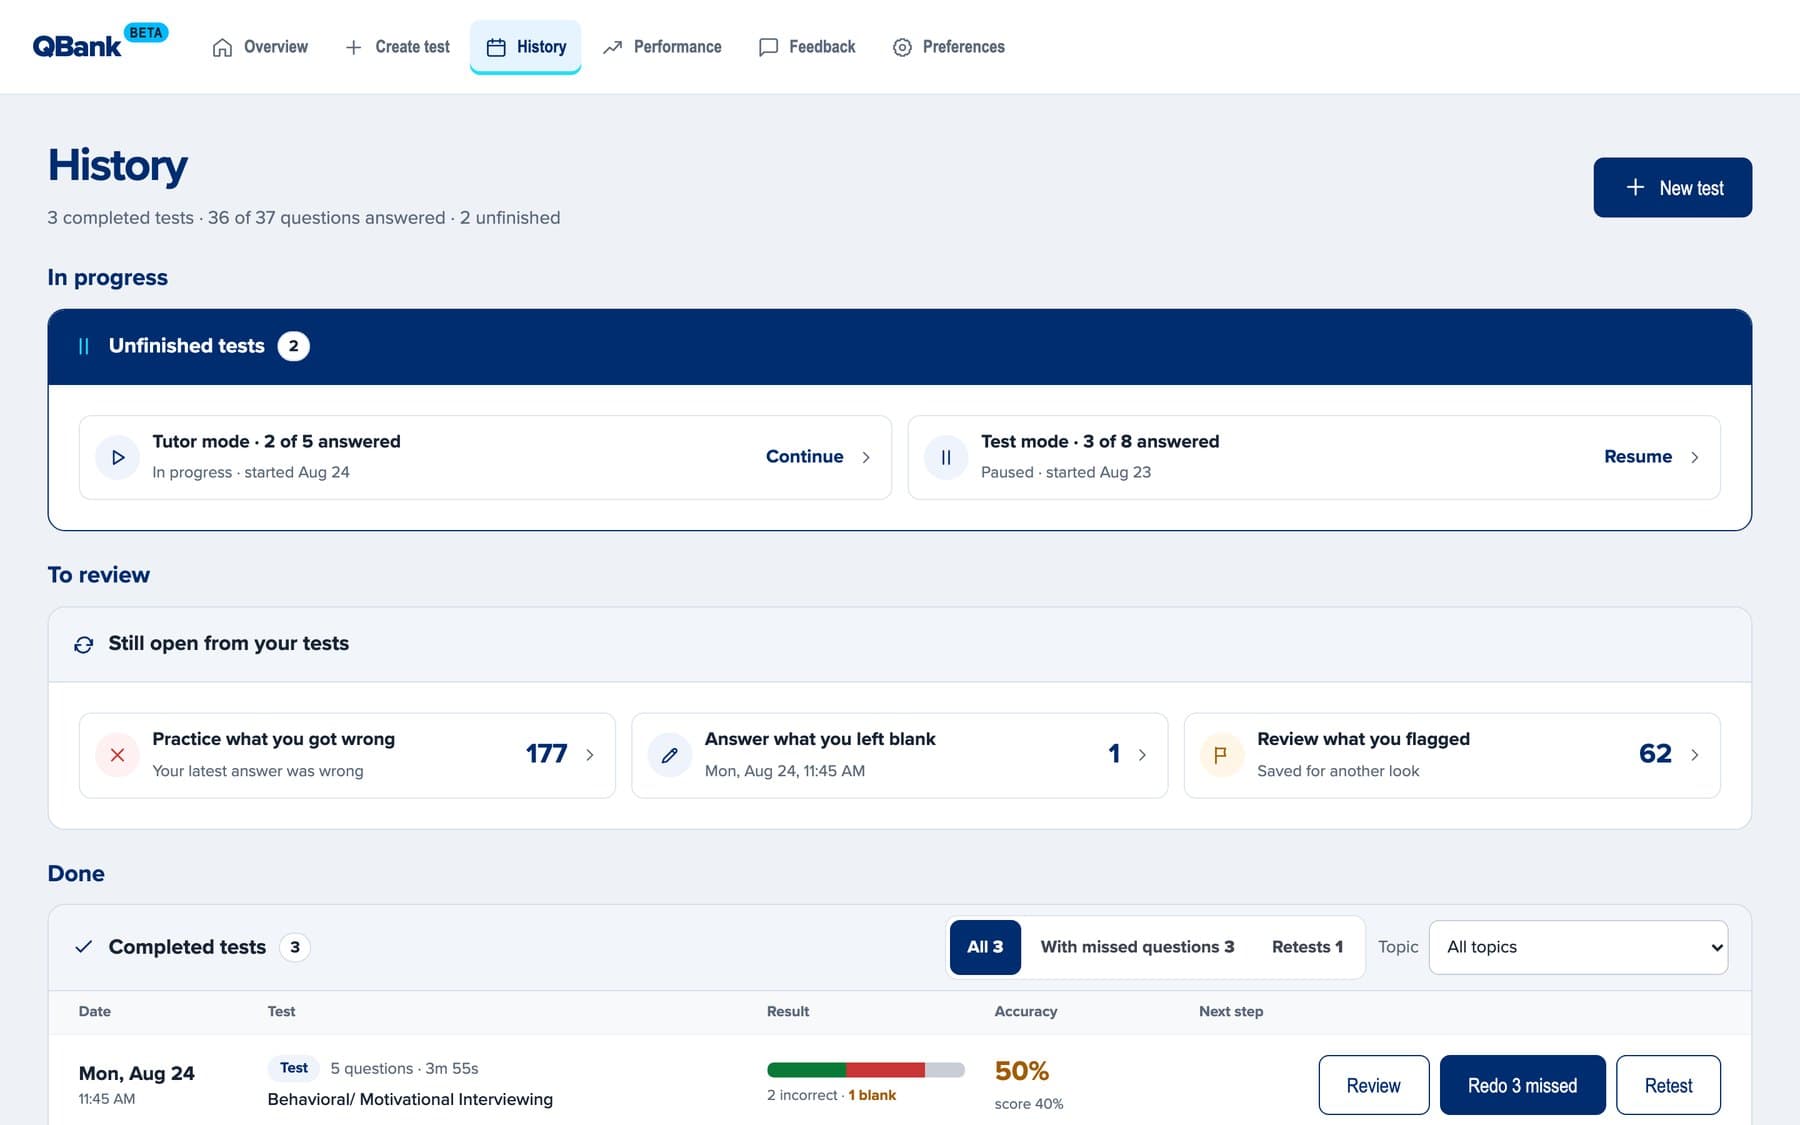Start a New test
This screenshot has height=1125, width=1800.
pyautogui.click(x=1672, y=187)
